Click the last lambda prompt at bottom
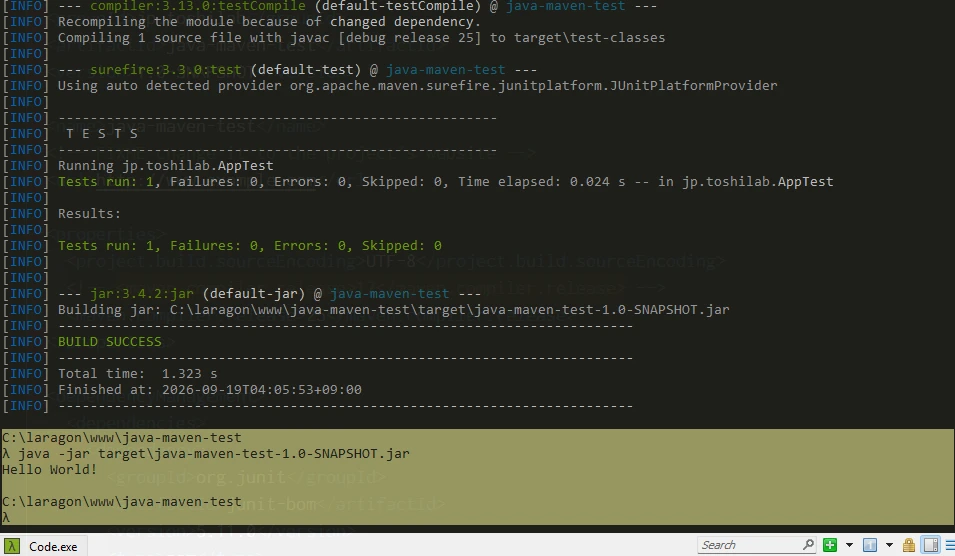This screenshot has width=955, height=556. pyautogui.click(x=6, y=518)
